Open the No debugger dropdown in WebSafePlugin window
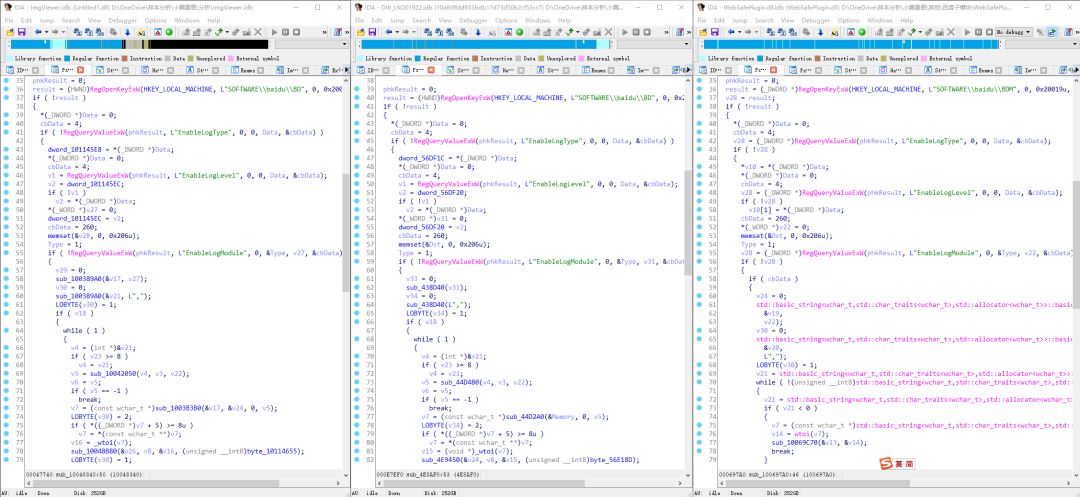Image resolution: width=1080 pixels, height=497 pixels. [x=1014, y=32]
